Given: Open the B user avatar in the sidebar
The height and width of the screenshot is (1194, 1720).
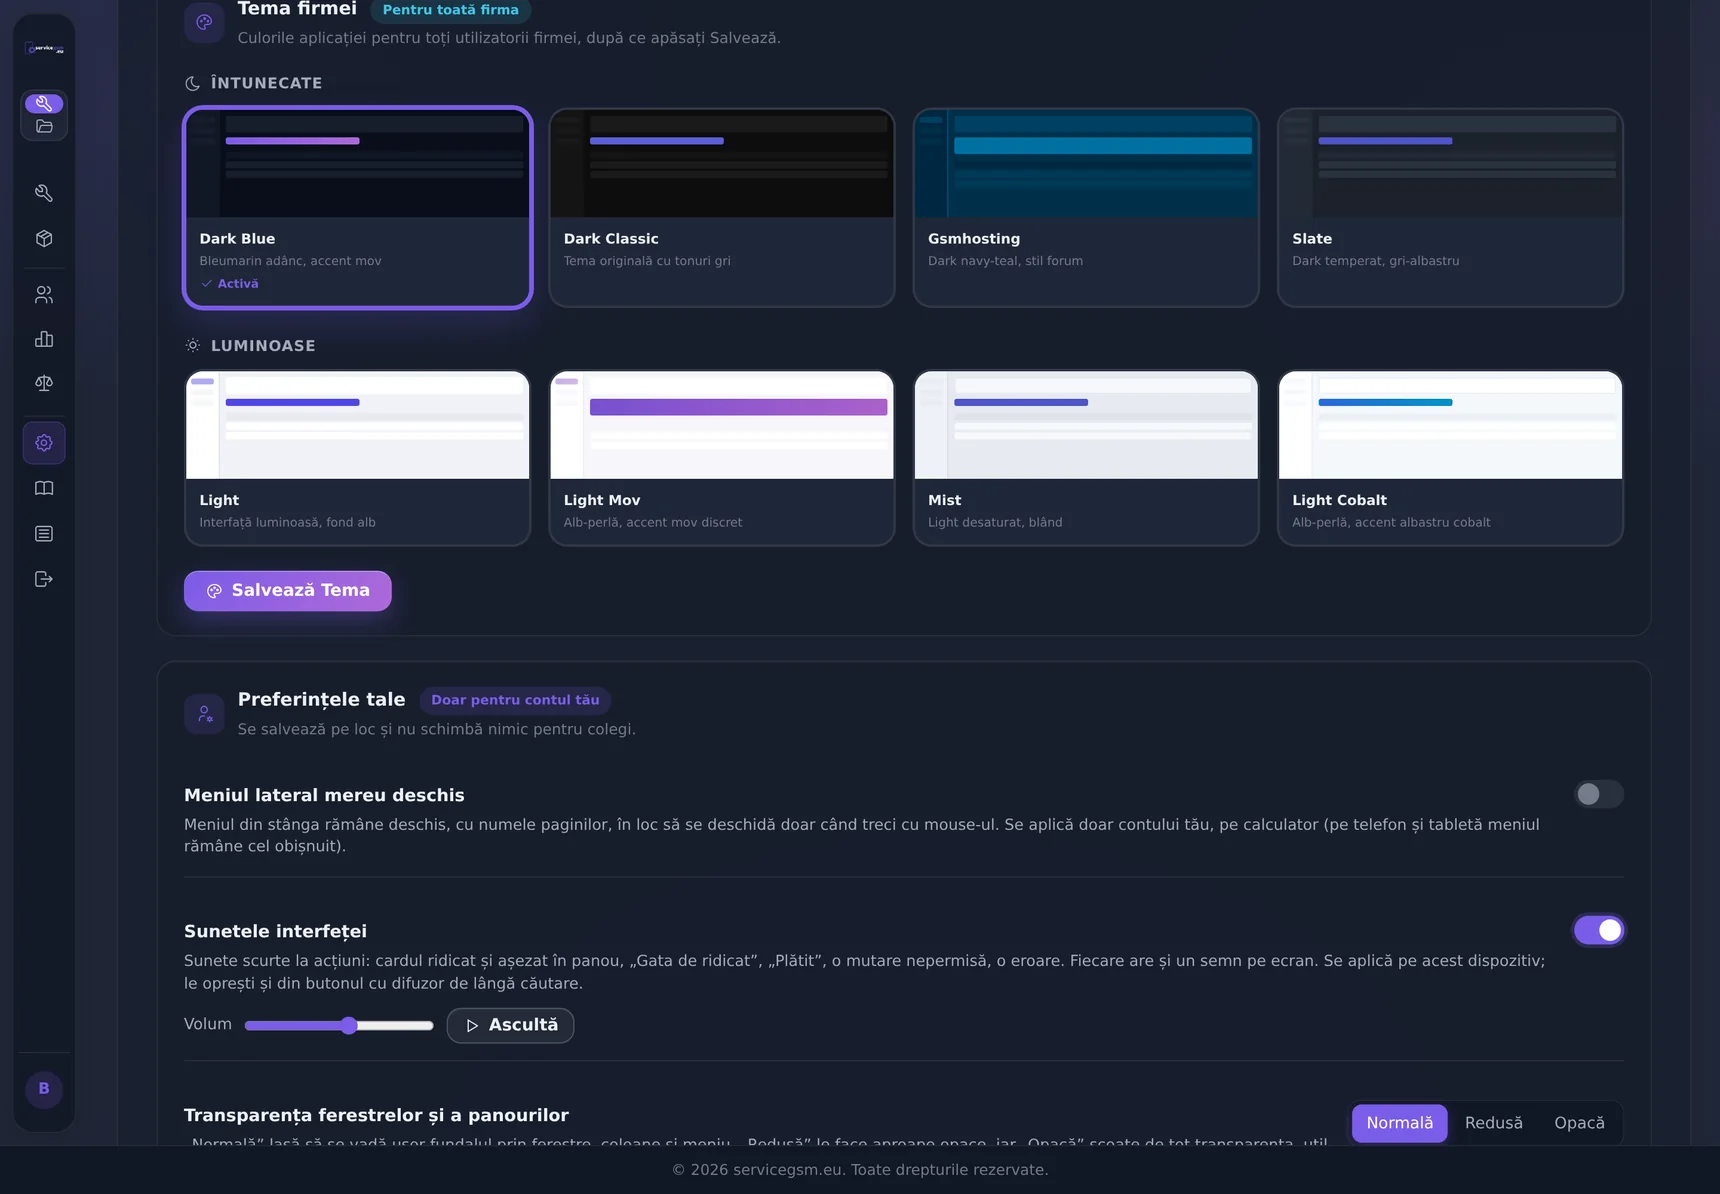Looking at the screenshot, I should (x=44, y=1089).
